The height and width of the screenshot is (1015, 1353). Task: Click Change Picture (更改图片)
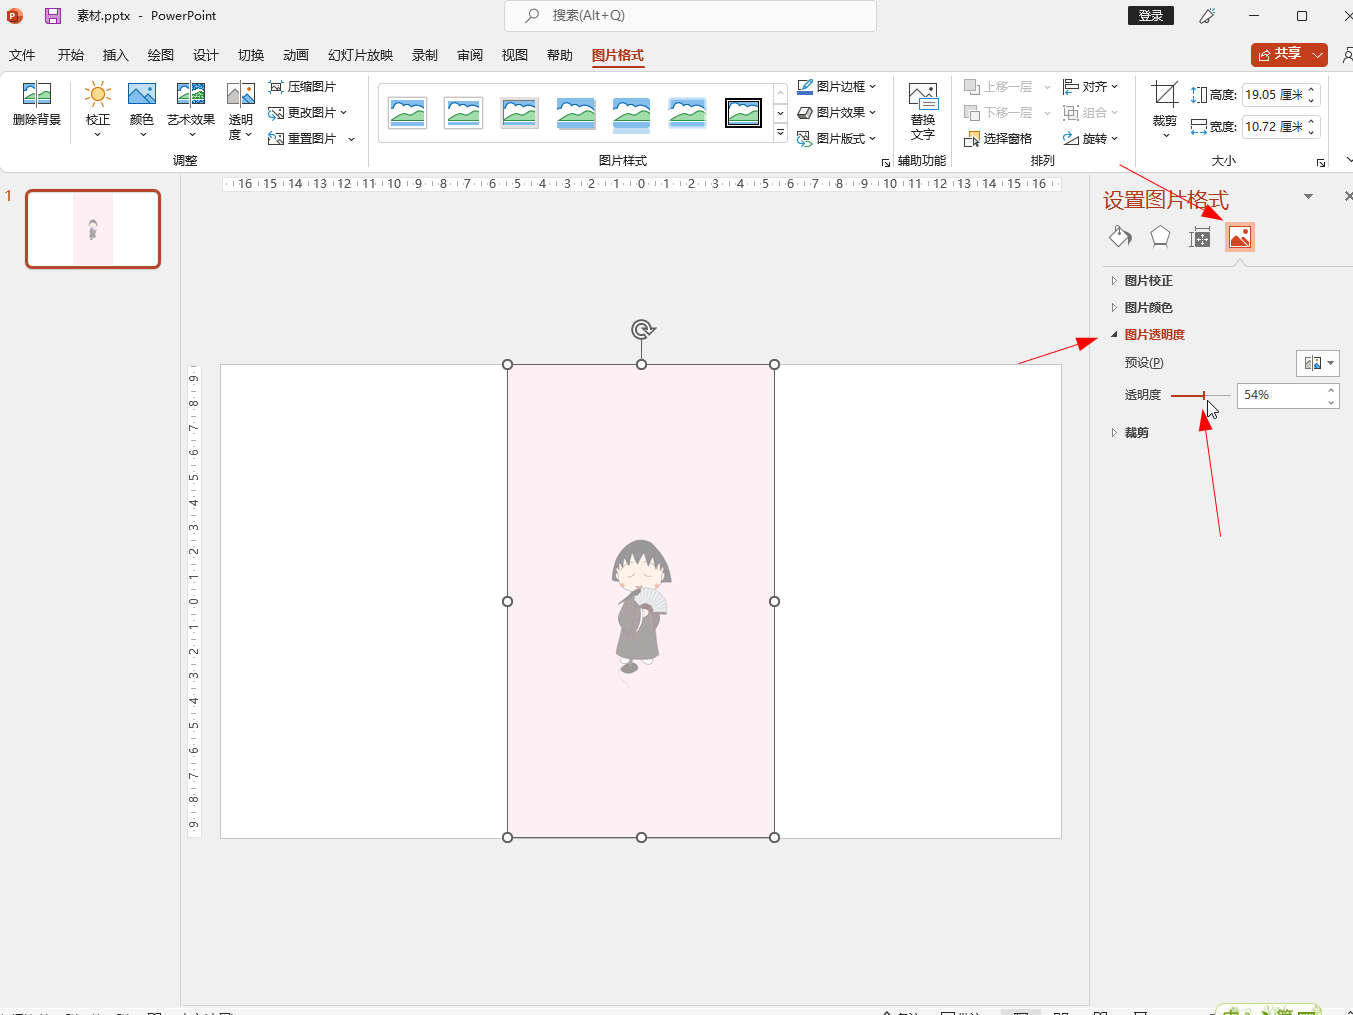pyautogui.click(x=302, y=113)
